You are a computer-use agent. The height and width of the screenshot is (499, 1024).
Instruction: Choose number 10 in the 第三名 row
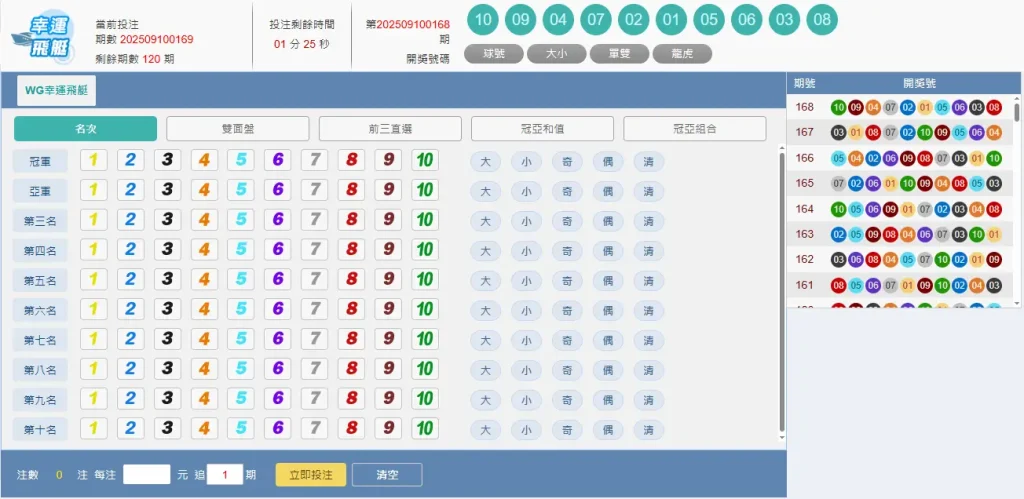click(425, 220)
